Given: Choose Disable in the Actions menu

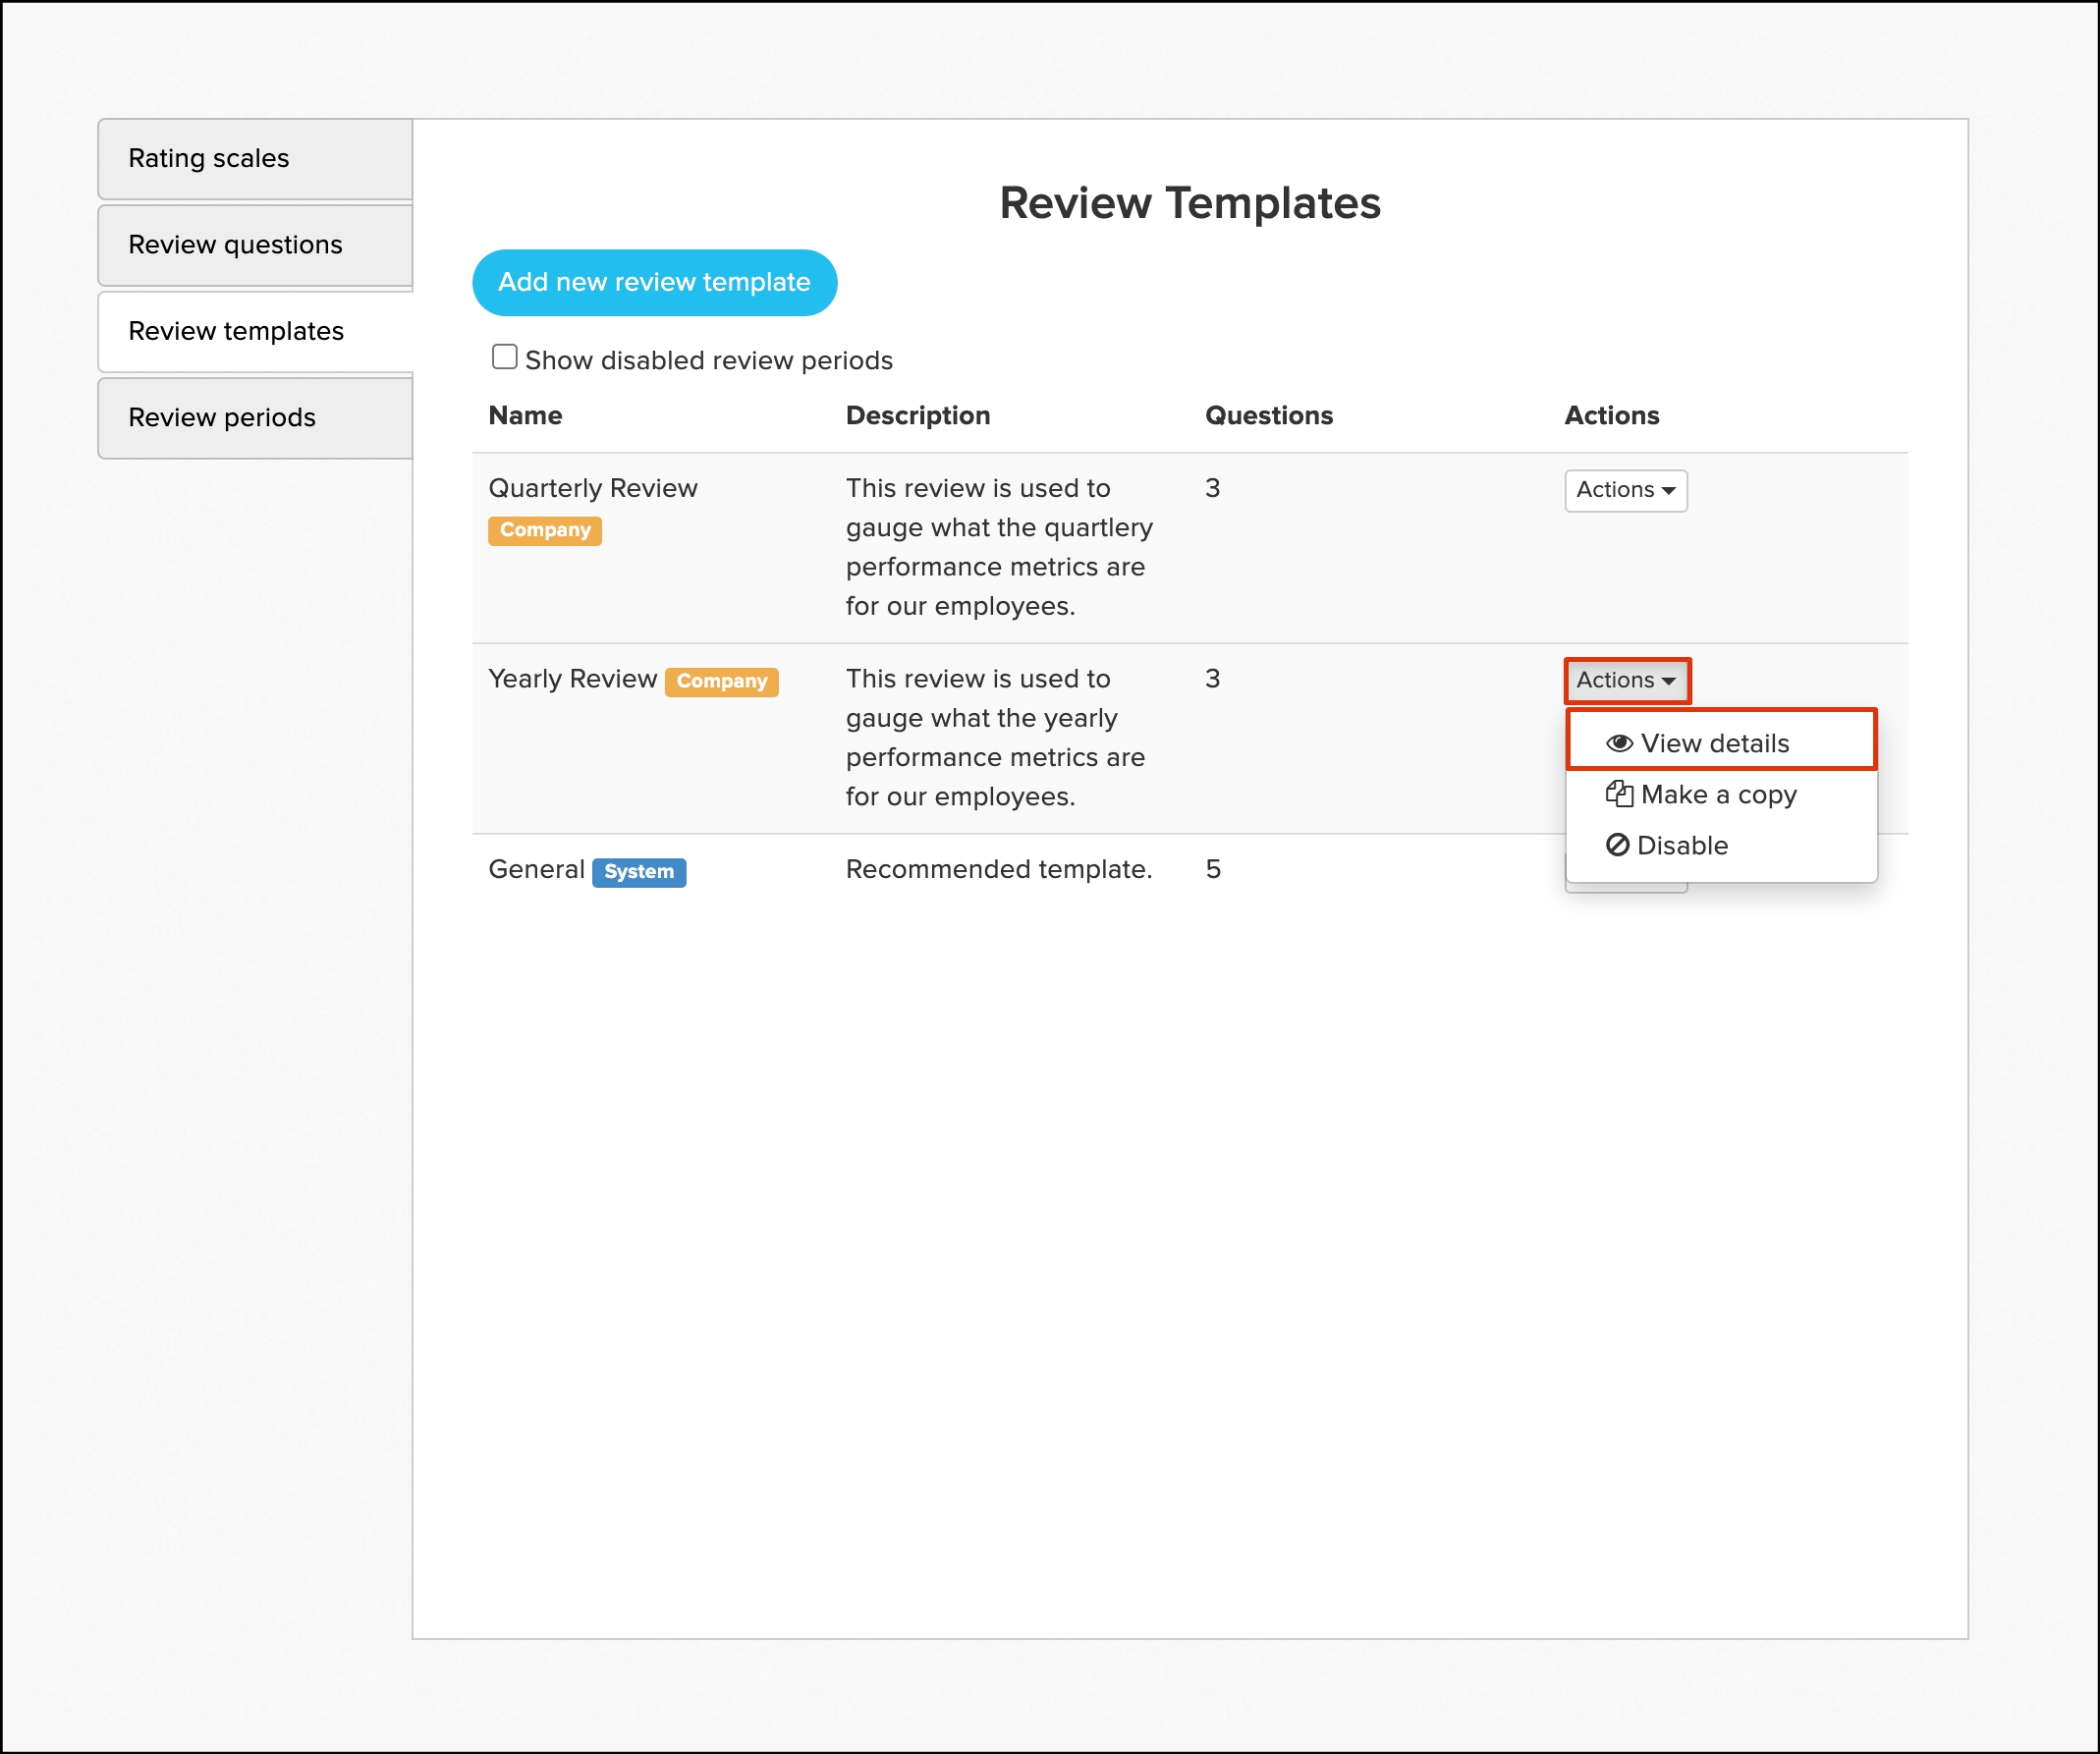Looking at the screenshot, I should 1681,845.
